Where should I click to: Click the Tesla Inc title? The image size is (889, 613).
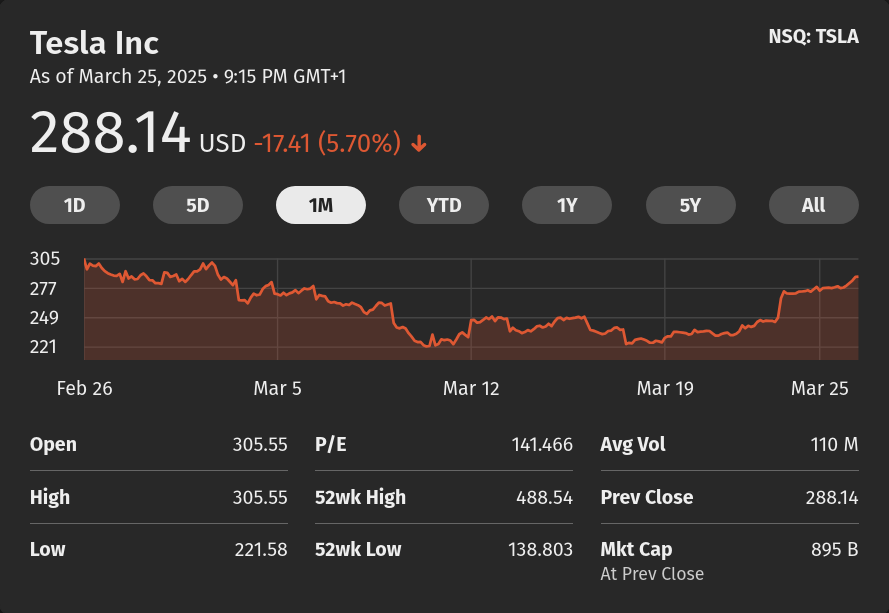coord(94,43)
